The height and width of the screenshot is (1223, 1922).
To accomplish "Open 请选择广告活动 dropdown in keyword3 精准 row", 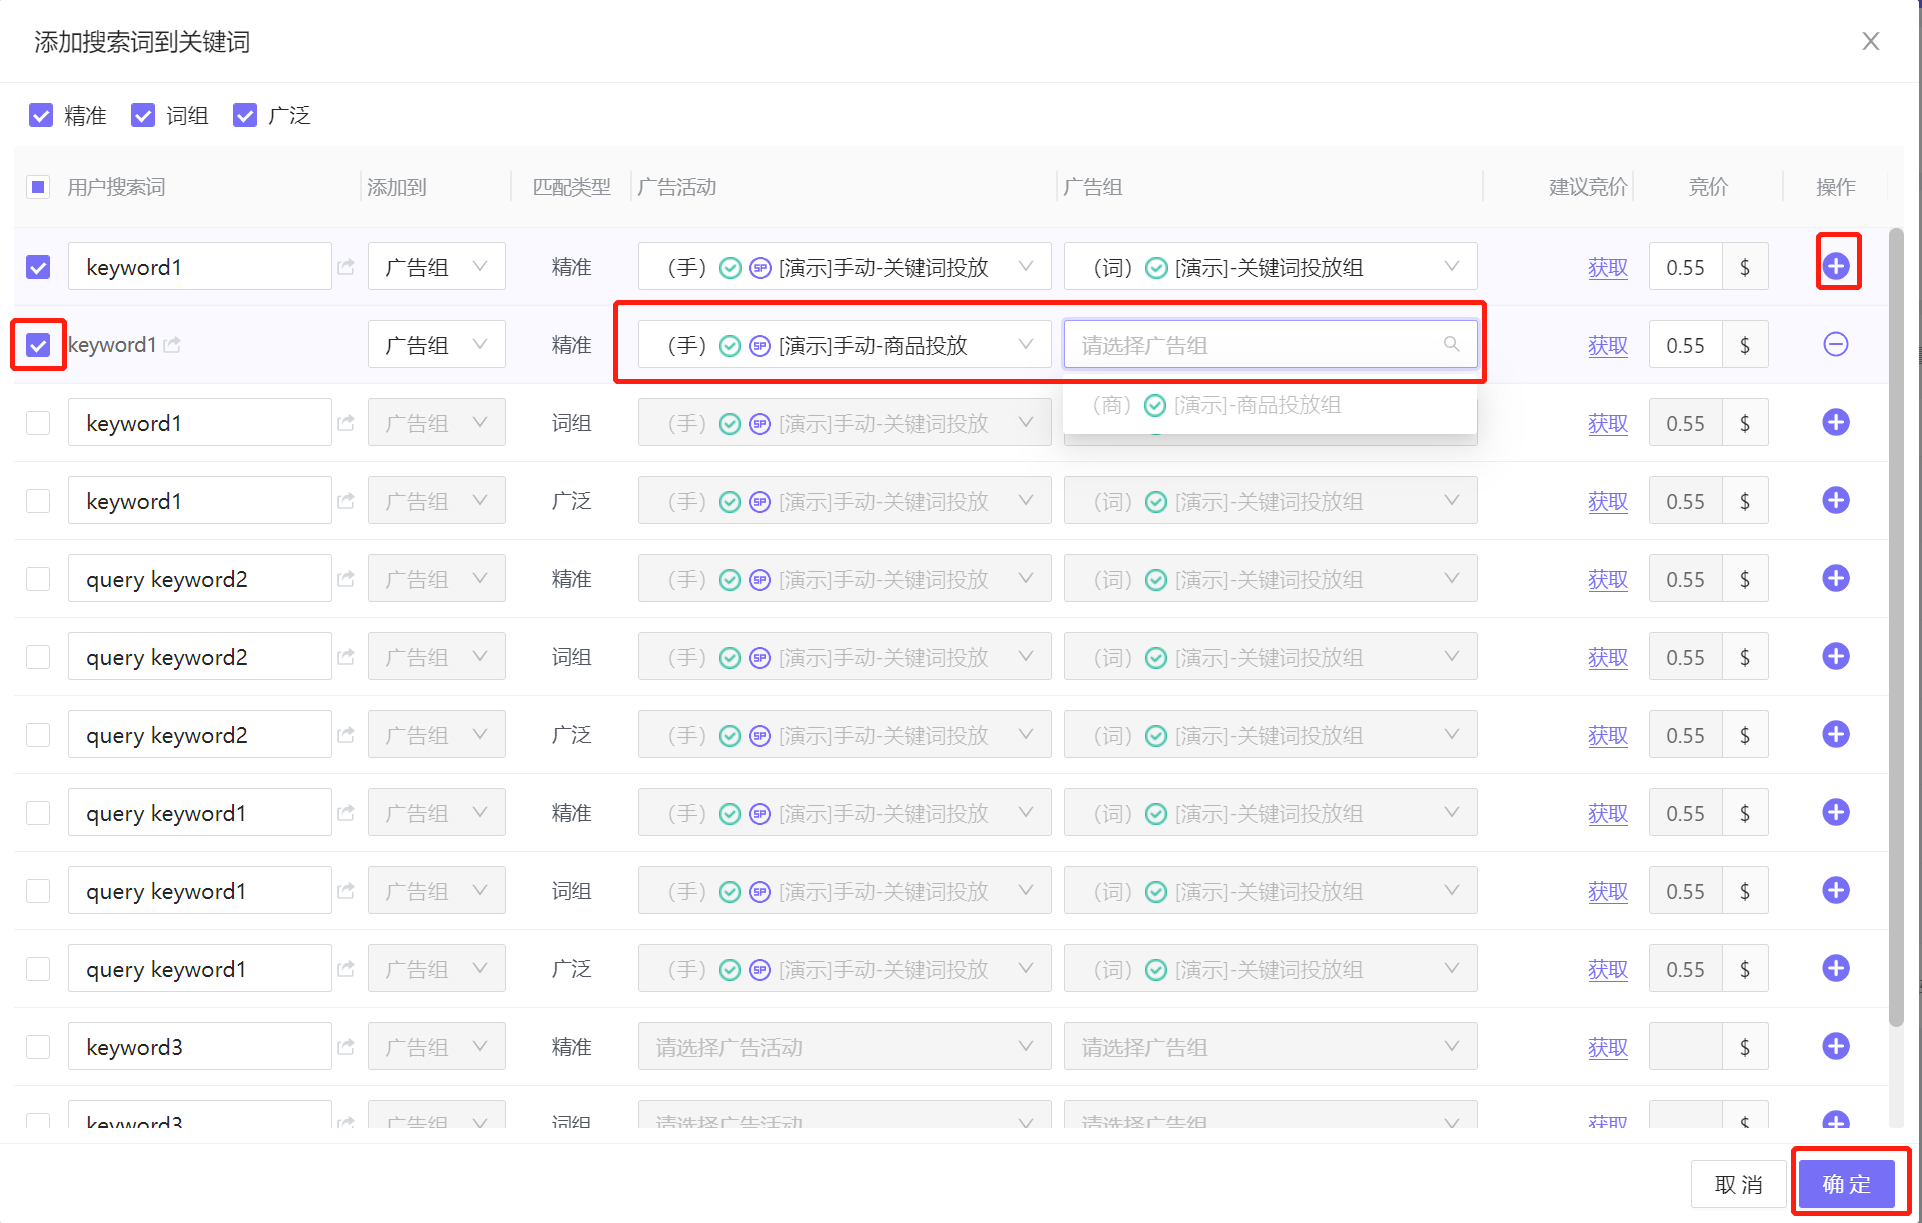I will 845,1047.
